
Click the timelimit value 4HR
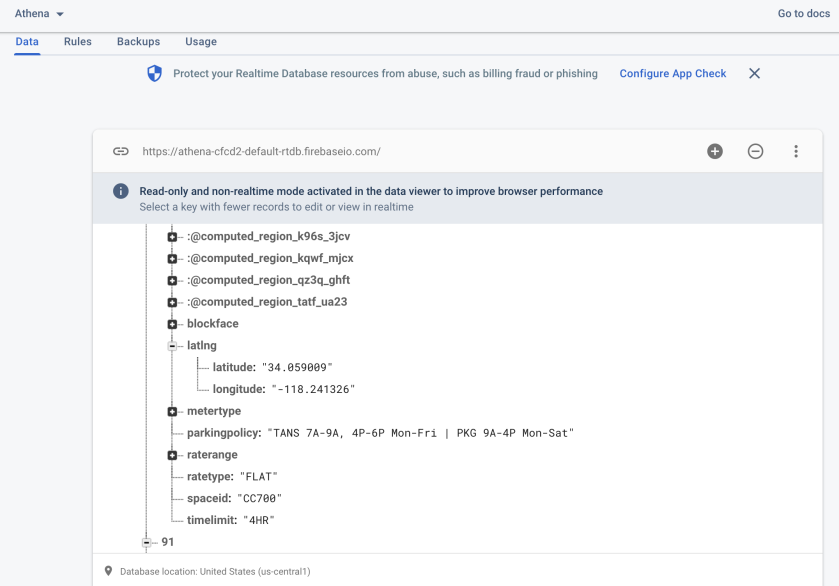click(x=259, y=520)
